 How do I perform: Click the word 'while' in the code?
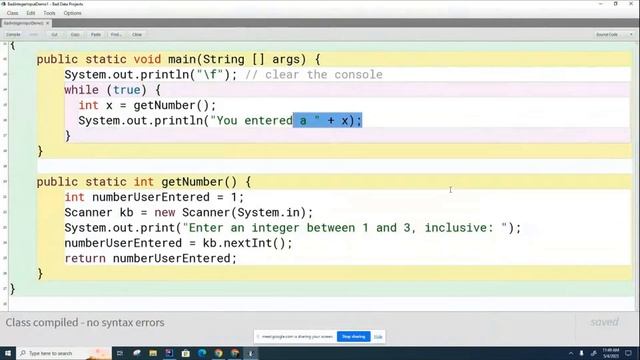coord(81,90)
